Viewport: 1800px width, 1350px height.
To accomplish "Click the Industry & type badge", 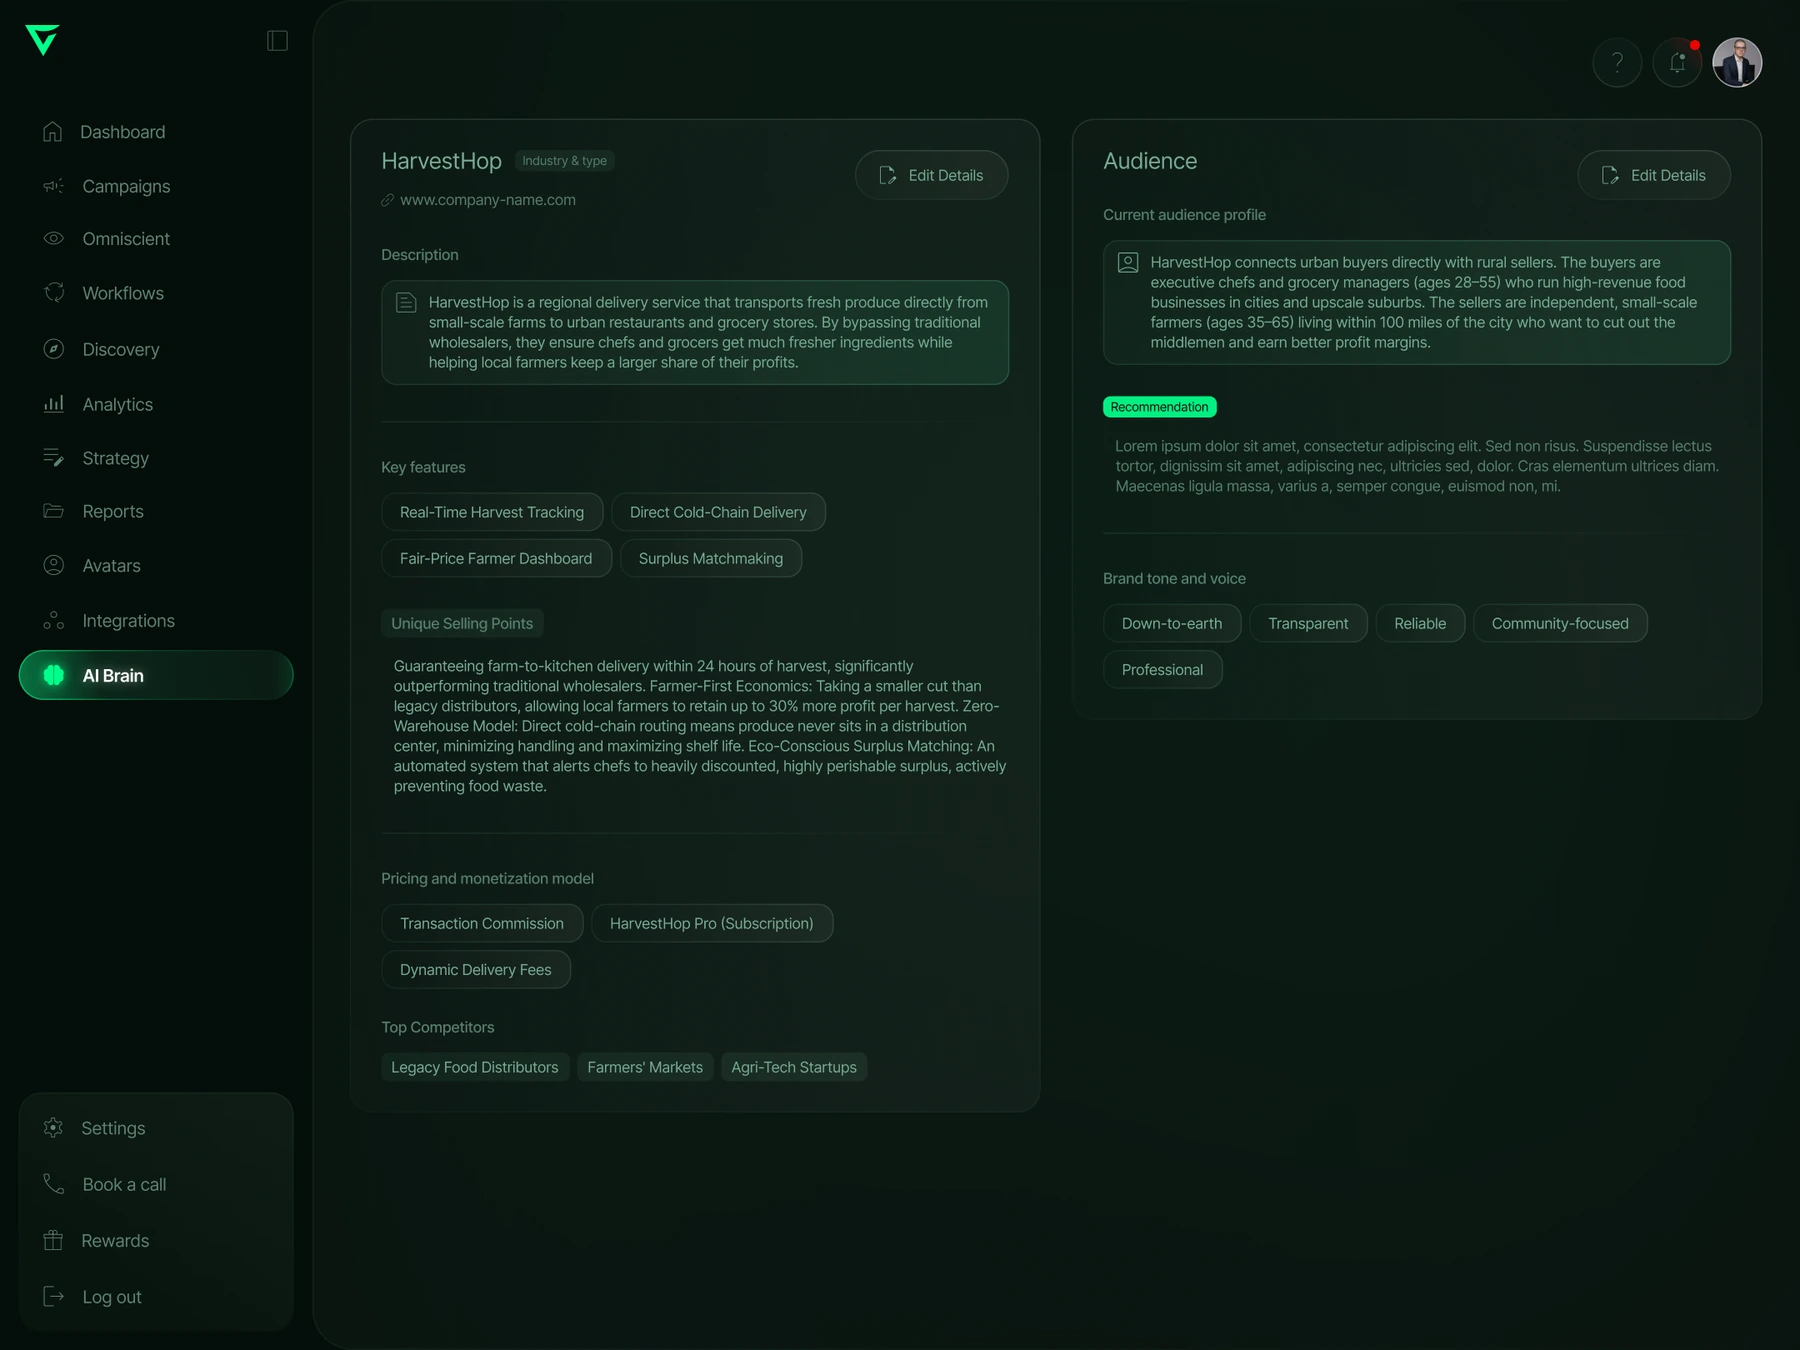I will [x=564, y=161].
